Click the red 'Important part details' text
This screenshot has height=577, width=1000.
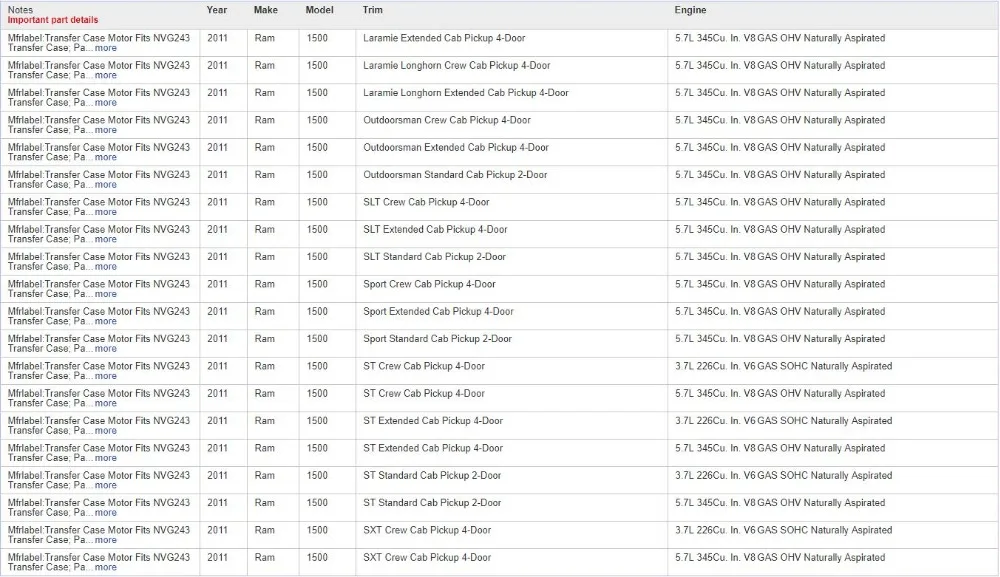(x=53, y=20)
